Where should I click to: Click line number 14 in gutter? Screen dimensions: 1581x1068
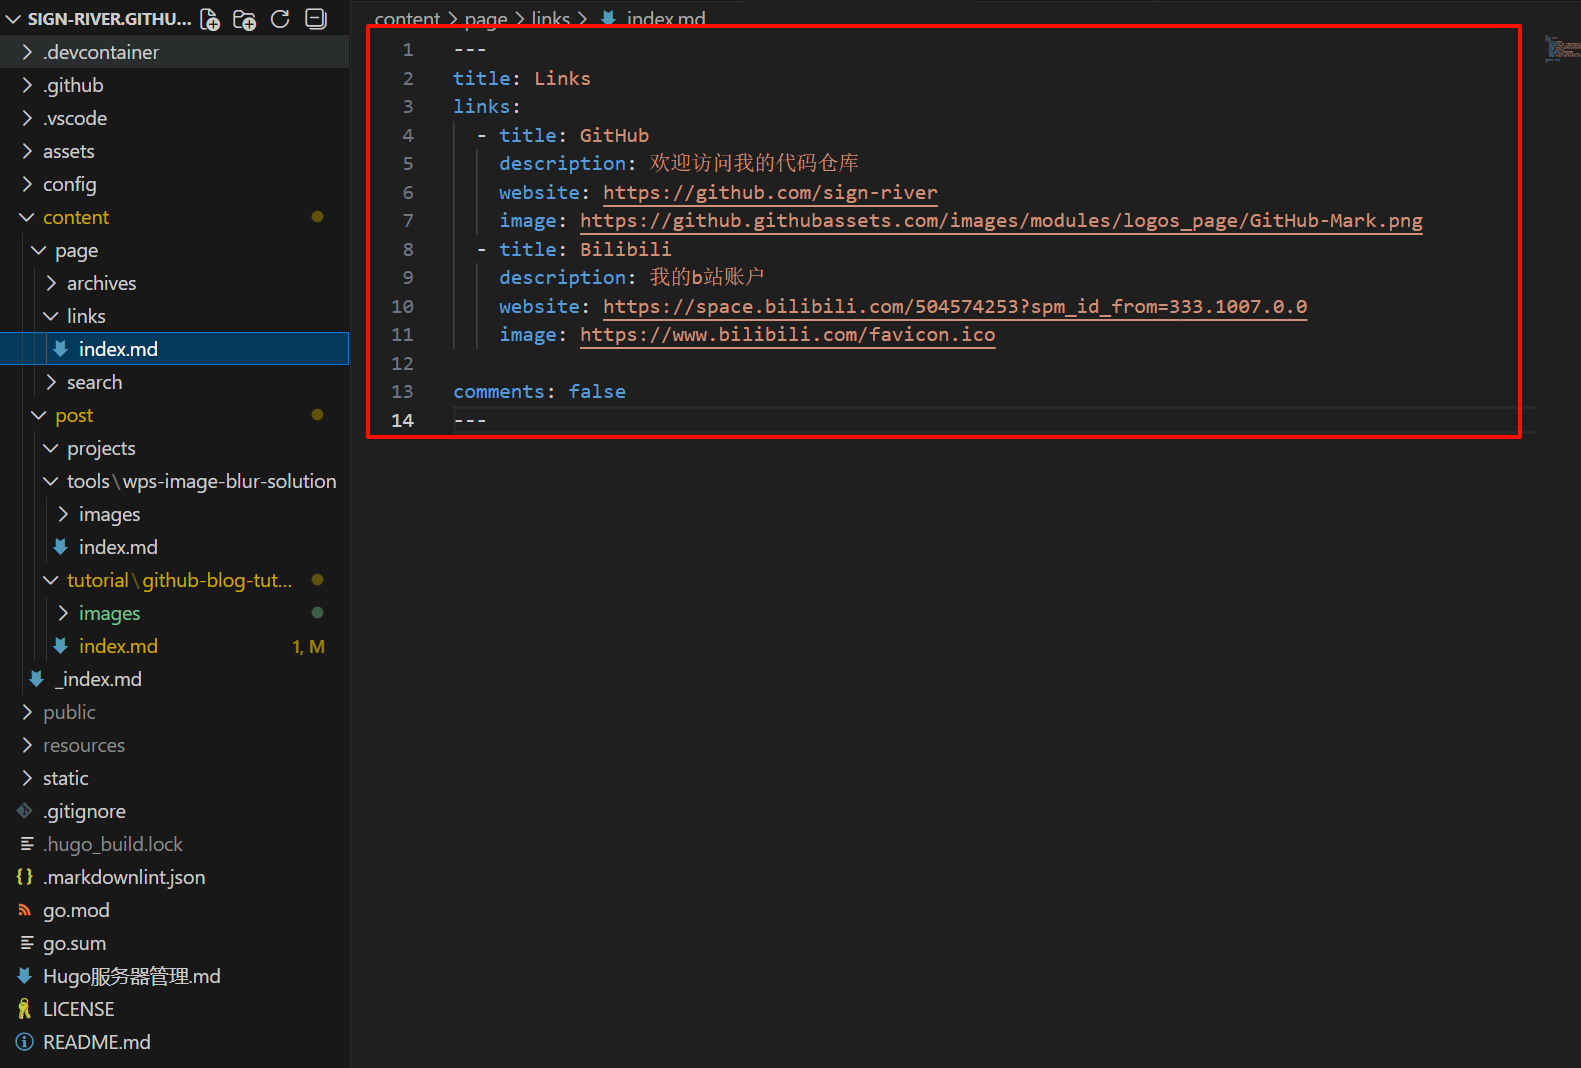tap(403, 420)
